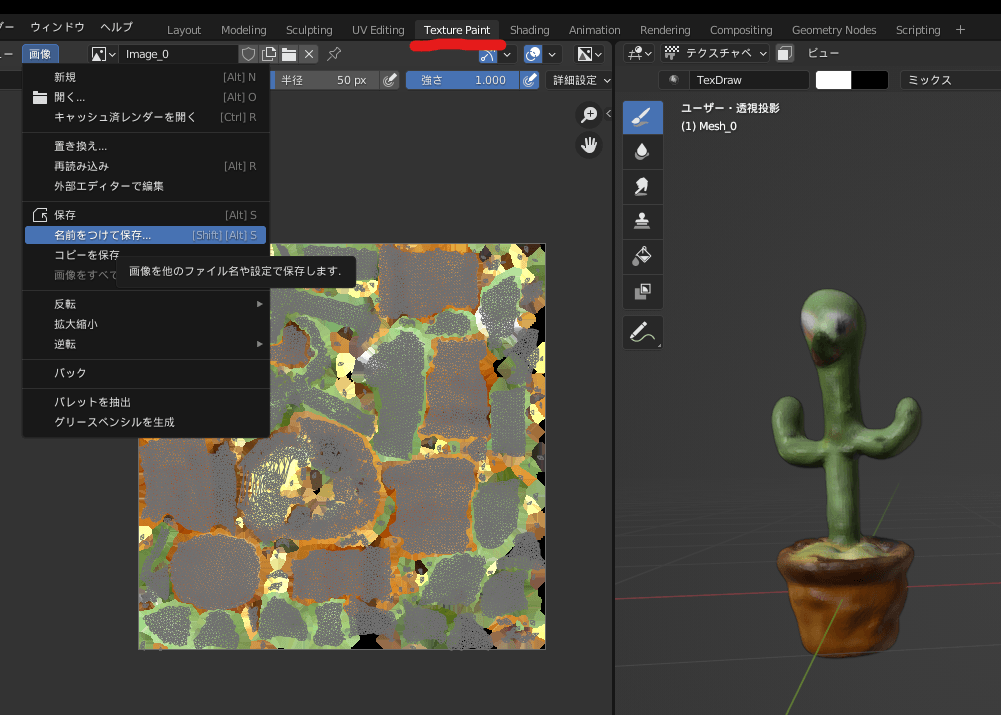Choose 新規 from the image menu
The width and height of the screenshot is (1001, 715).
click(146, 77)
